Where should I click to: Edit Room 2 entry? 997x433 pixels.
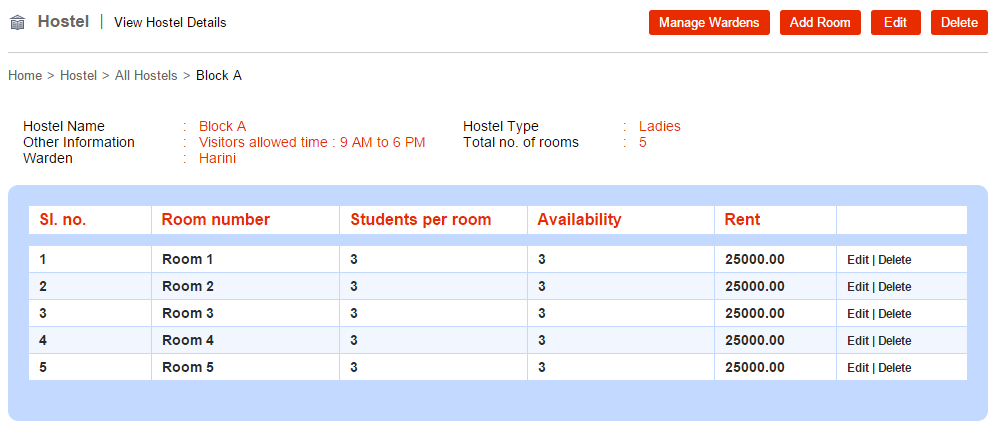point(857,287)
